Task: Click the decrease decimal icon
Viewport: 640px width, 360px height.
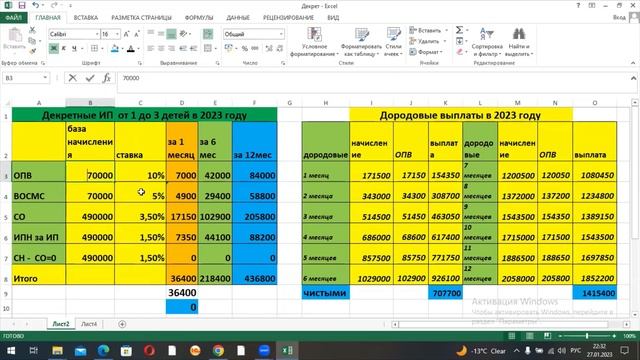Action: point(280,49)
